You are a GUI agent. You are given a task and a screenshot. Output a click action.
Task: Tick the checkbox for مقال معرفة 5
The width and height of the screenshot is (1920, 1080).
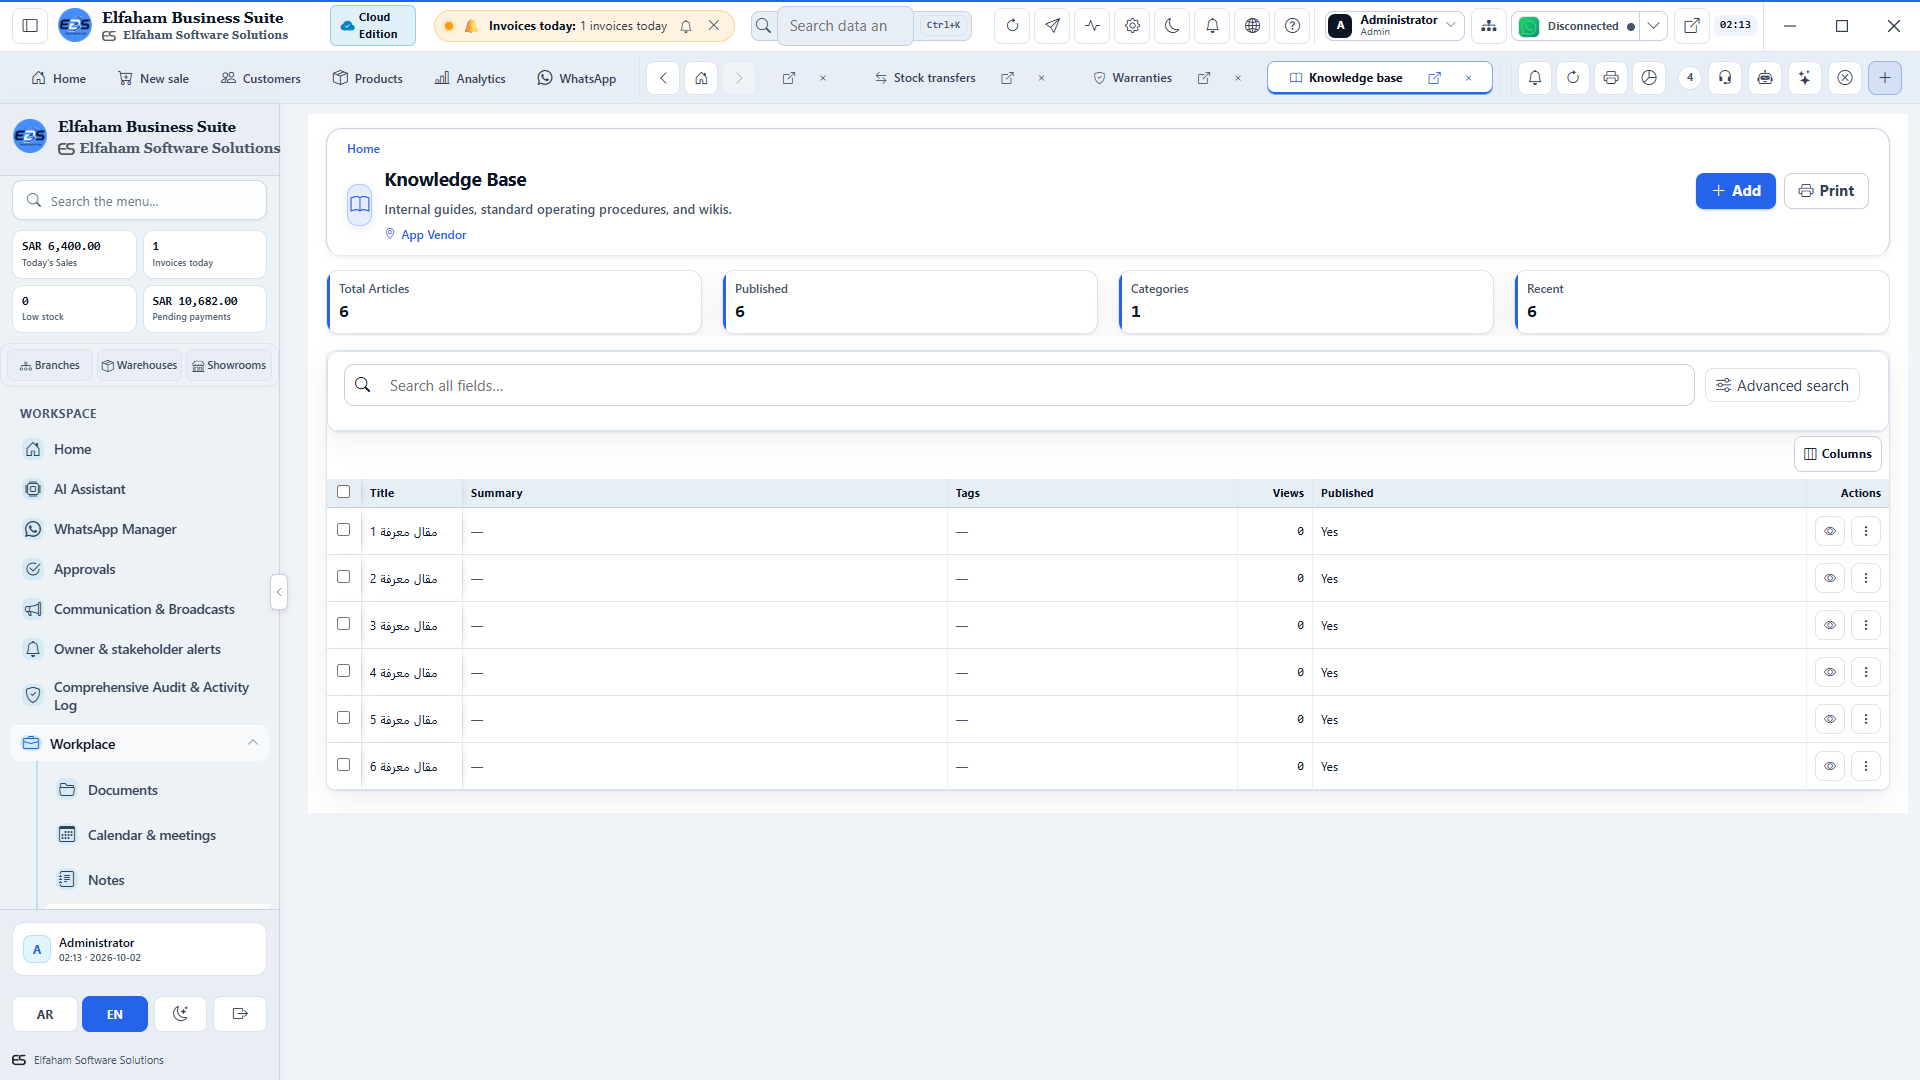[x=344, y=718]
